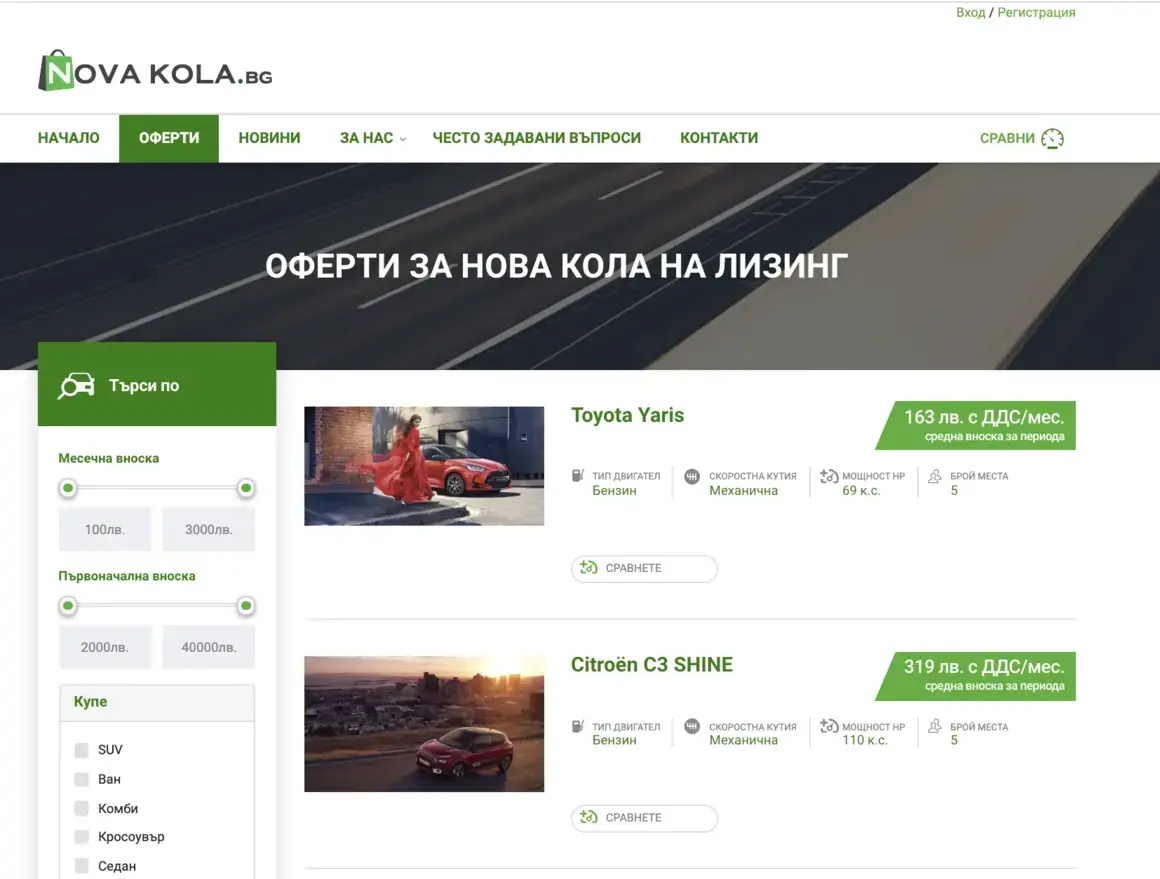Click the 40000лв. down payment field
The image size is (1160, 879).
(209, 647)
